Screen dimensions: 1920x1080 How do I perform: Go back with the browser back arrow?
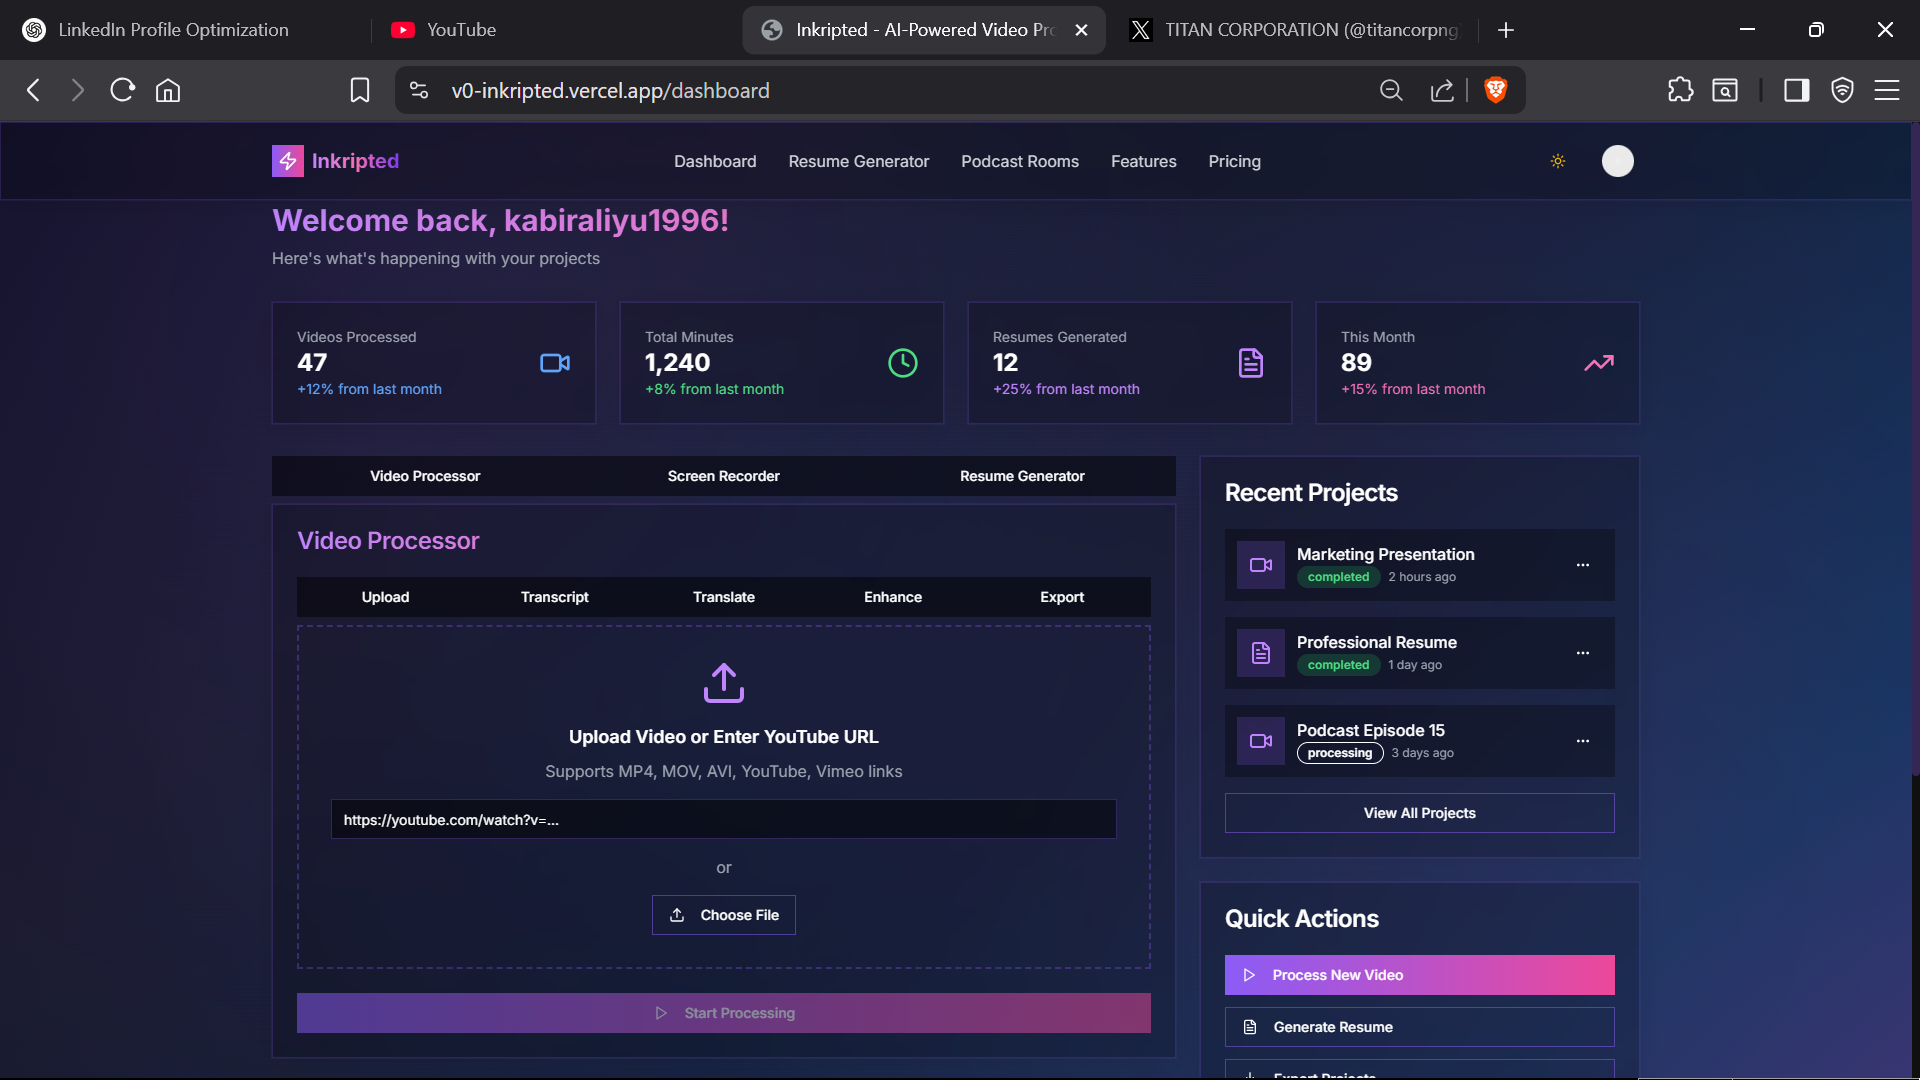[34, 90]
